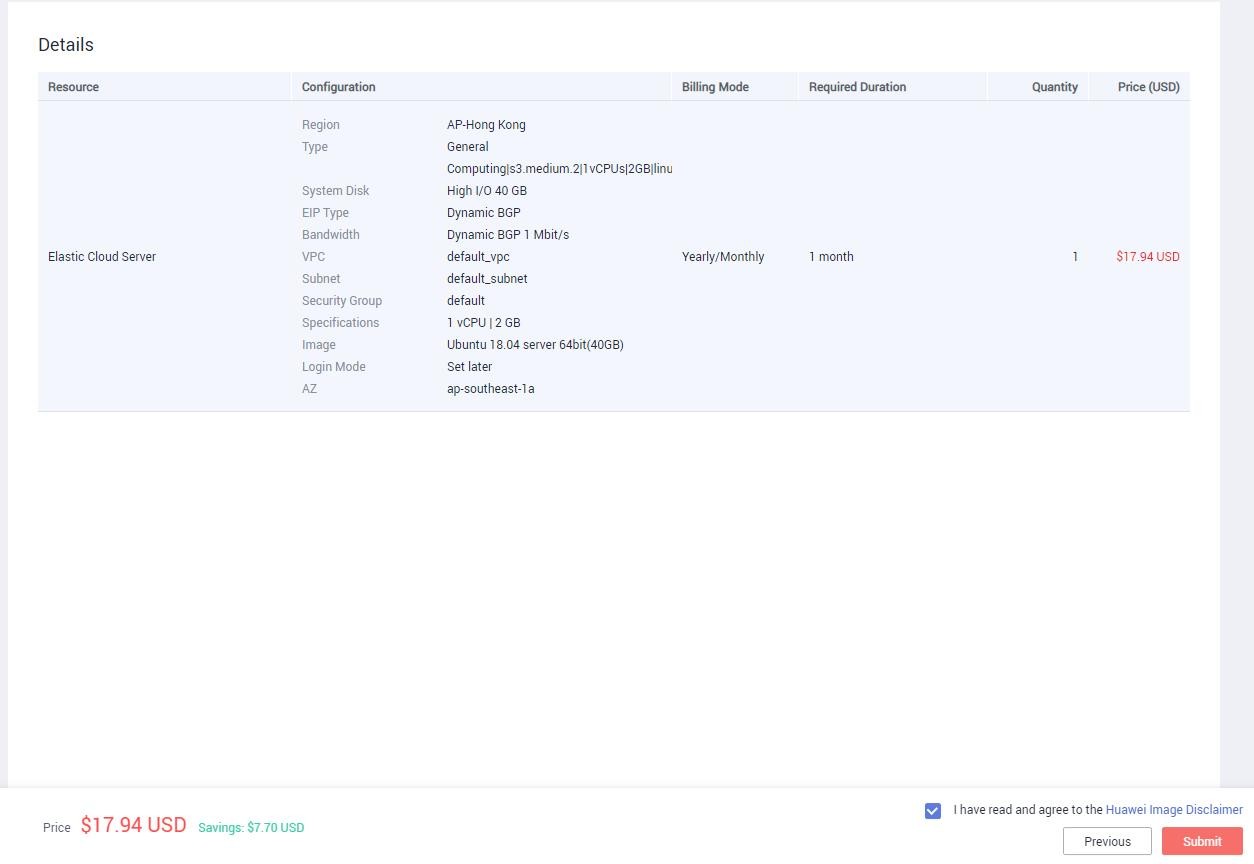1254x864 pixels.
Task: Click the Yearly/Monthly billing mode value
Action: click(x=723, y=256)
